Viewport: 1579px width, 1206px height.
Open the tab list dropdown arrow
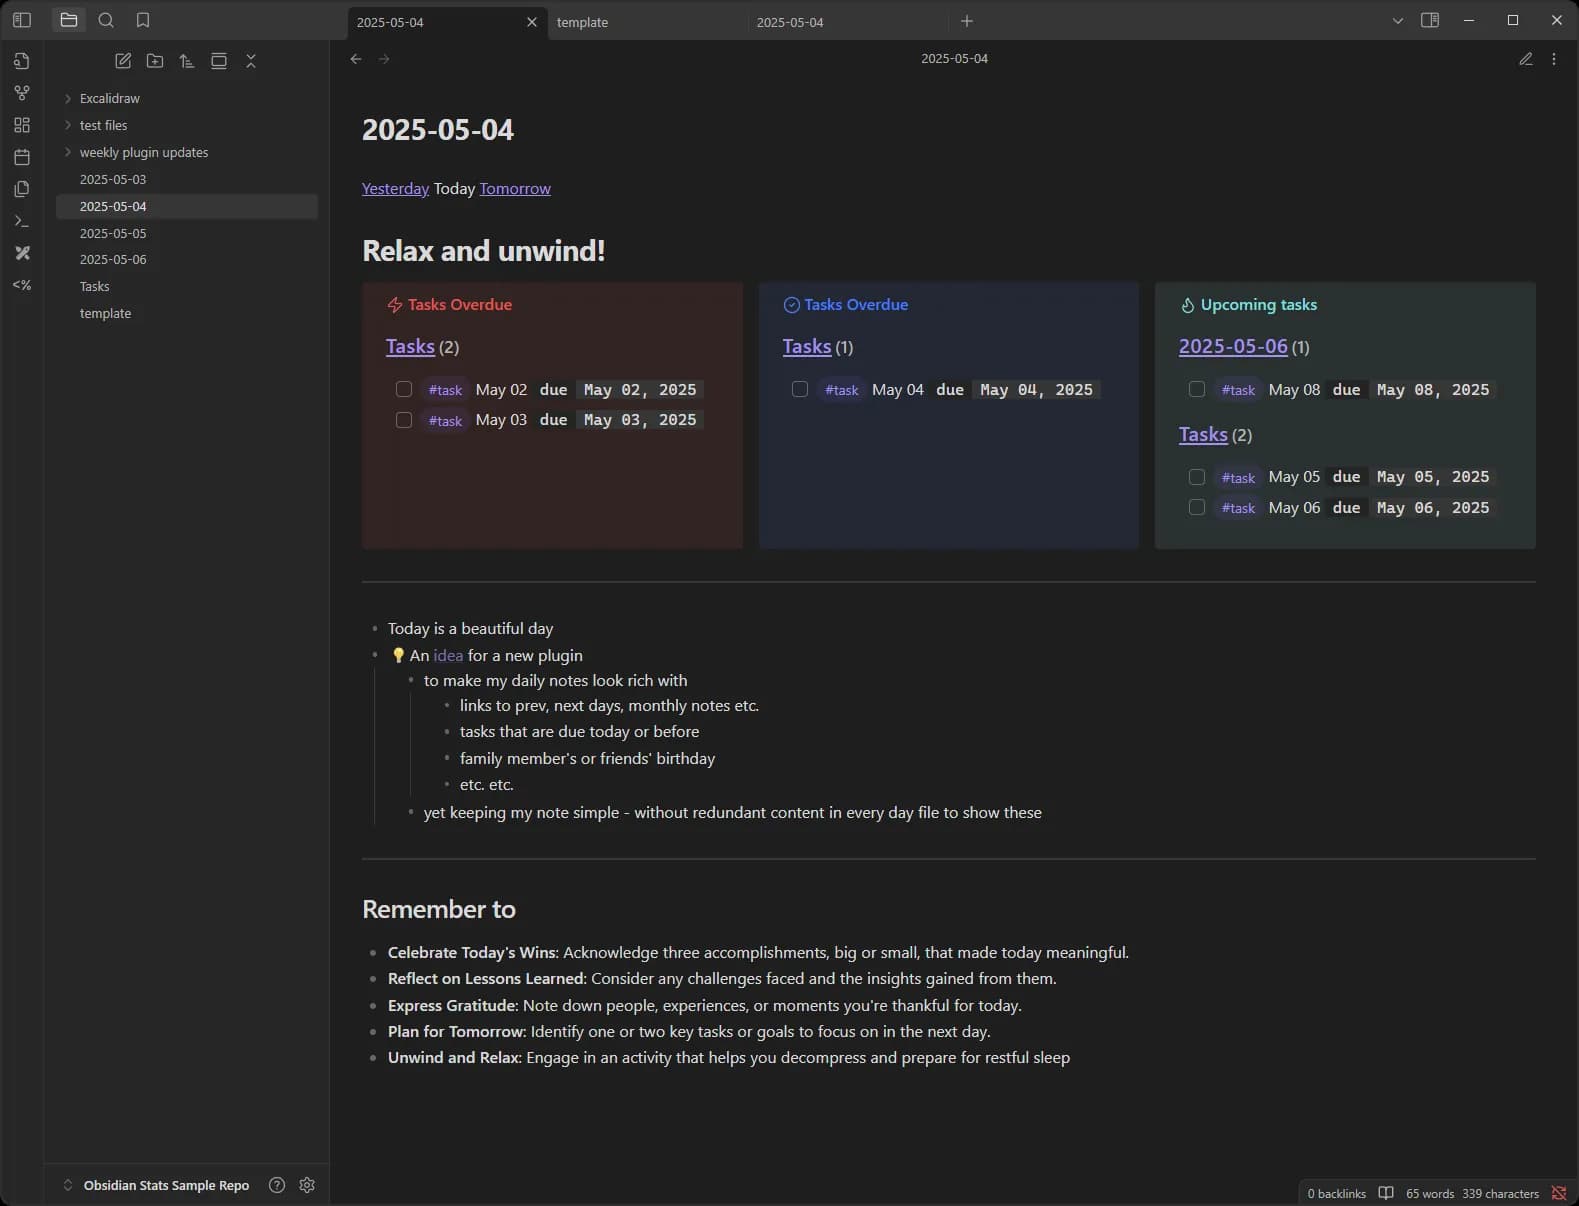(x=1398, y=20)
